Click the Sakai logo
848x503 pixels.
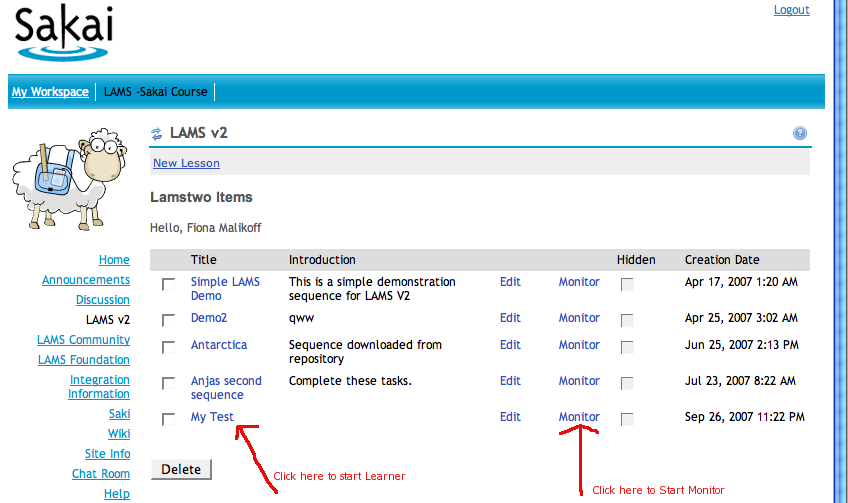[x=64, y=33]
